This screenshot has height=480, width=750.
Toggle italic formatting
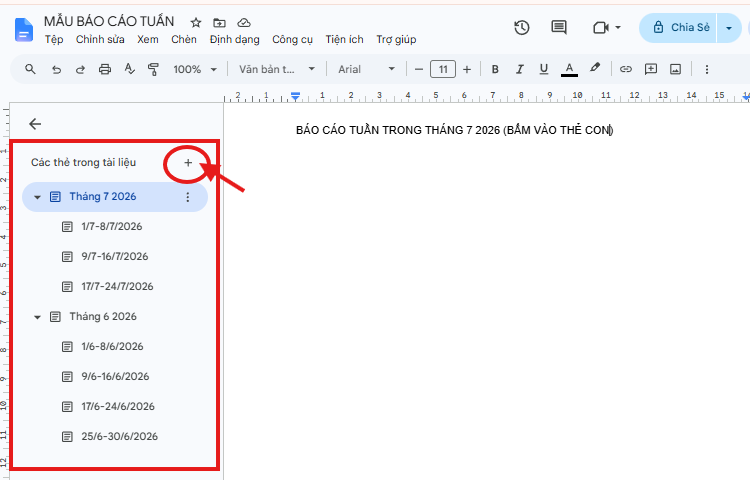[519, 69]
